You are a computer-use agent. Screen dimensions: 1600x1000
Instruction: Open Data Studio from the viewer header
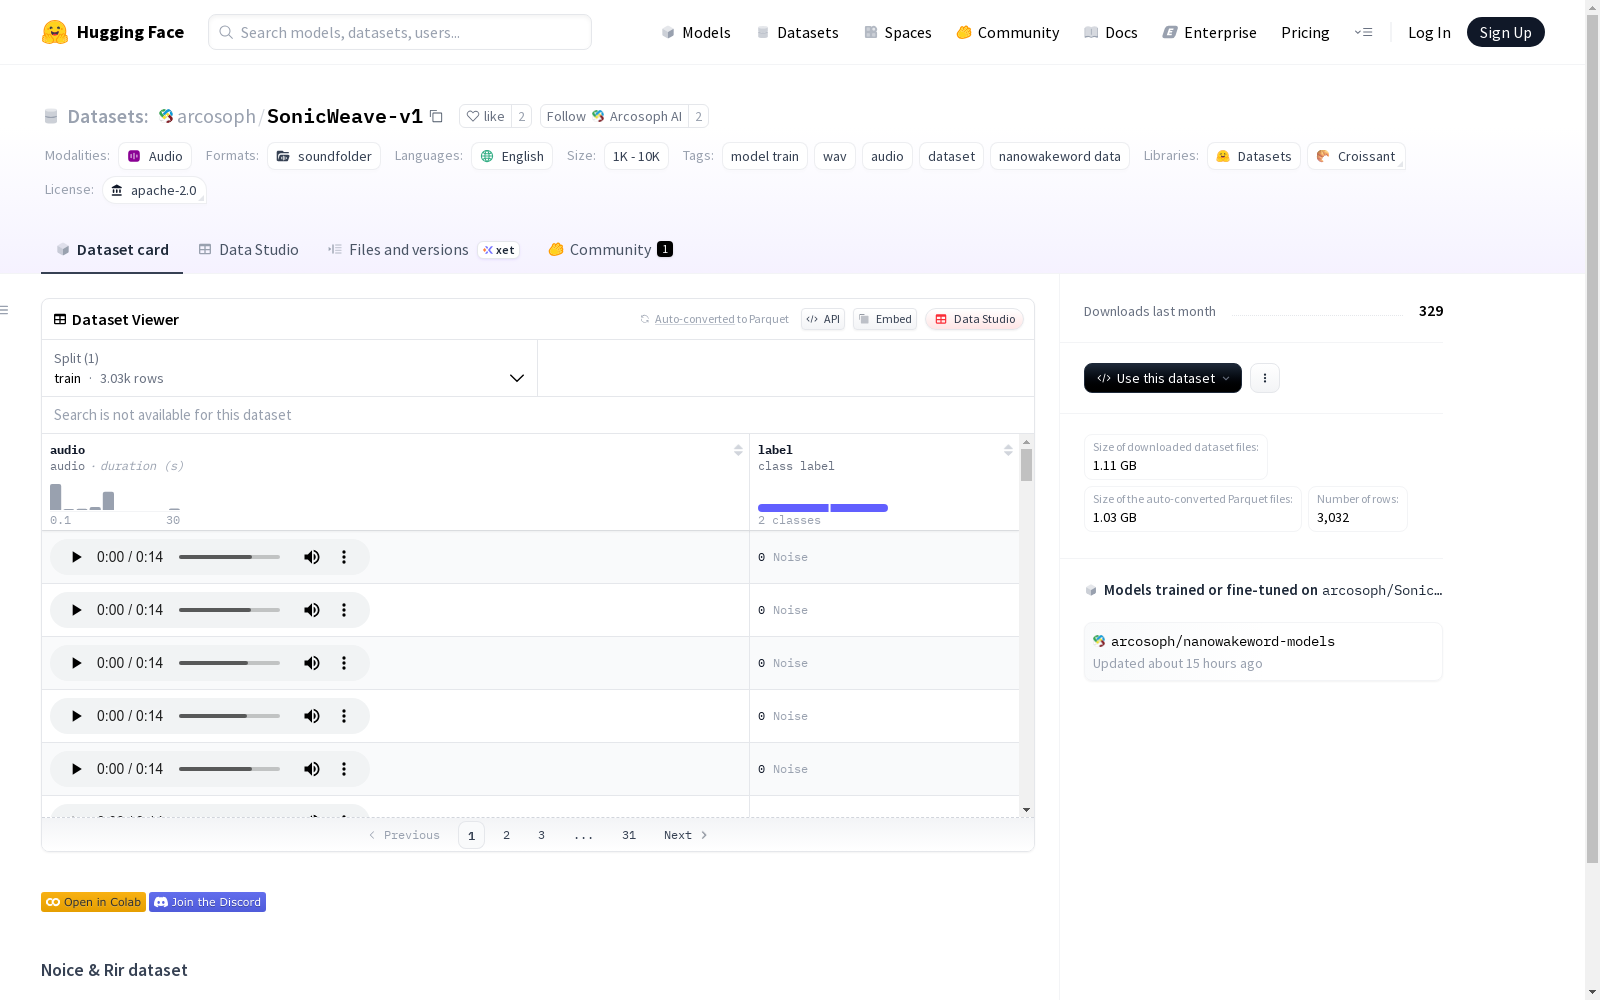(x=975, y=319)
